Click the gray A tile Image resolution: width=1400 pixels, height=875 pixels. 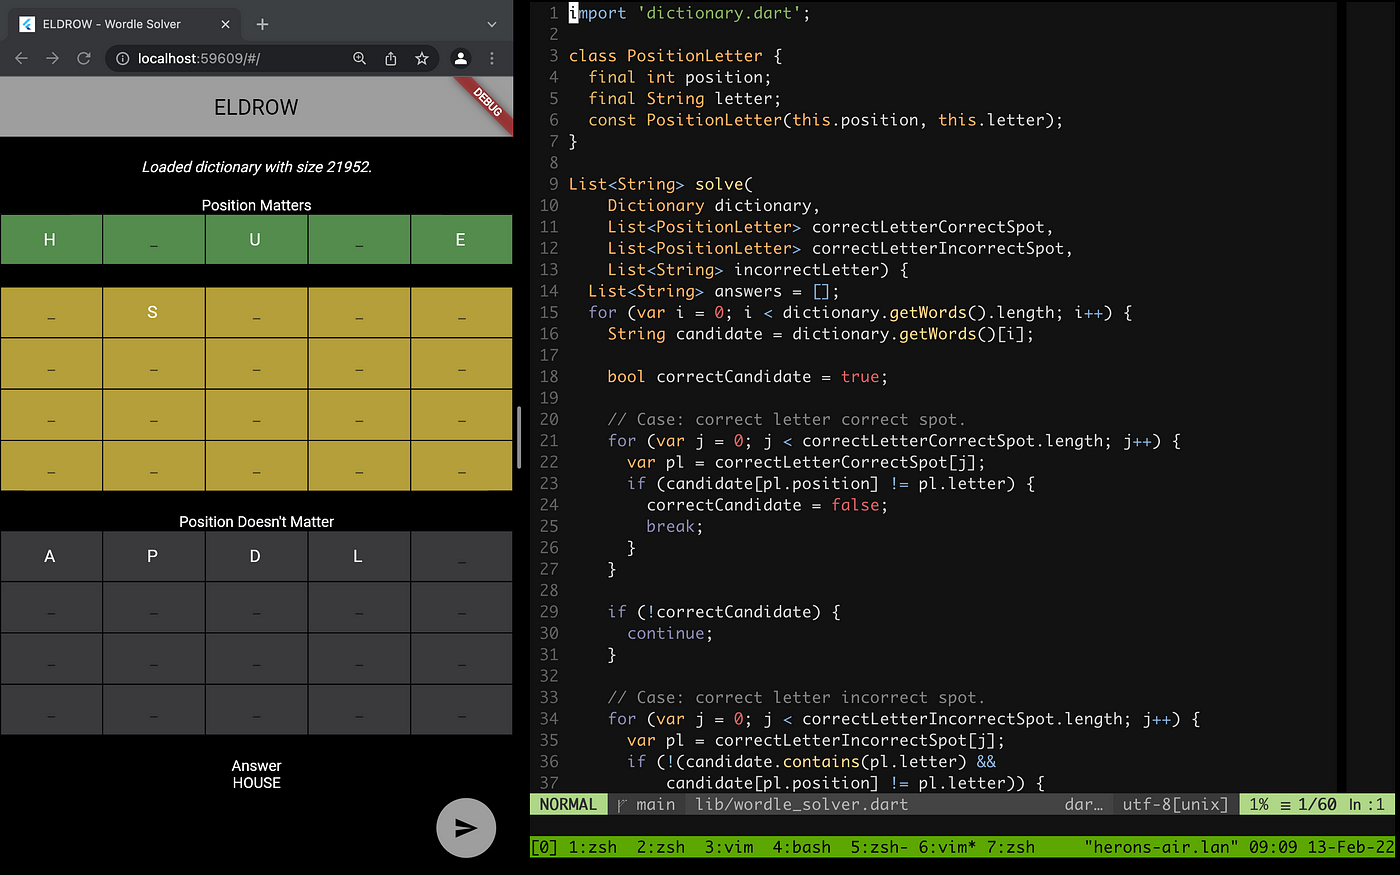51,556
